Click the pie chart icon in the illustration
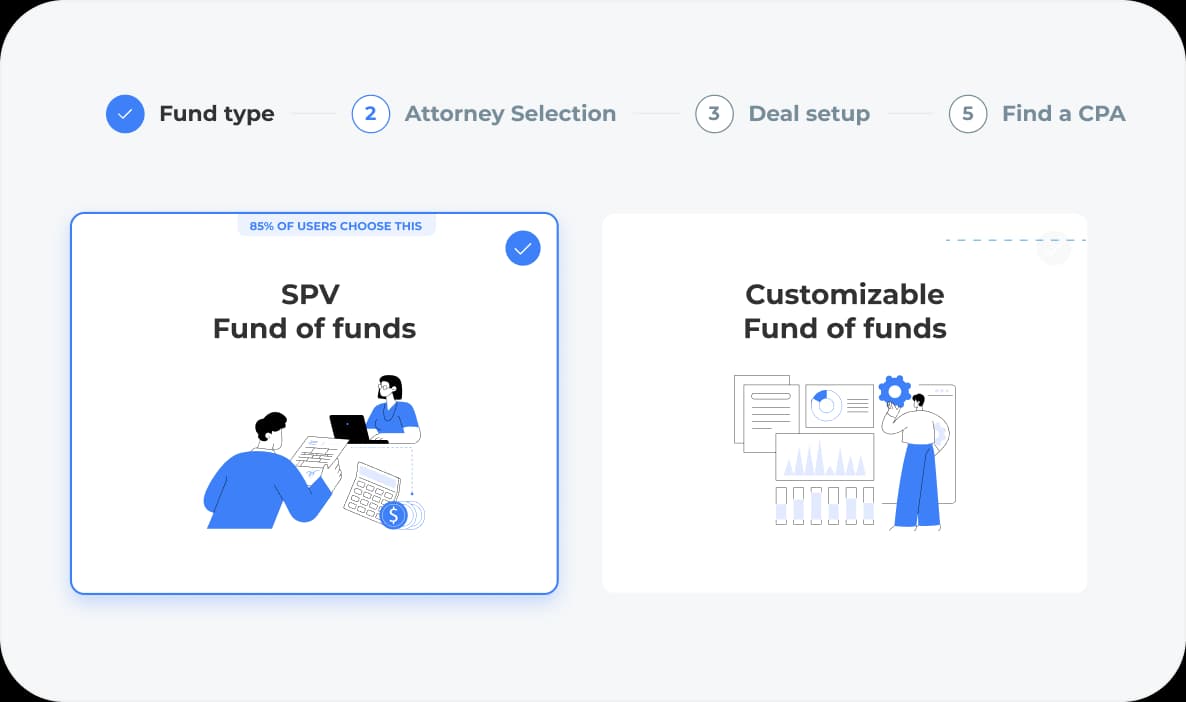 pos(826,404)
